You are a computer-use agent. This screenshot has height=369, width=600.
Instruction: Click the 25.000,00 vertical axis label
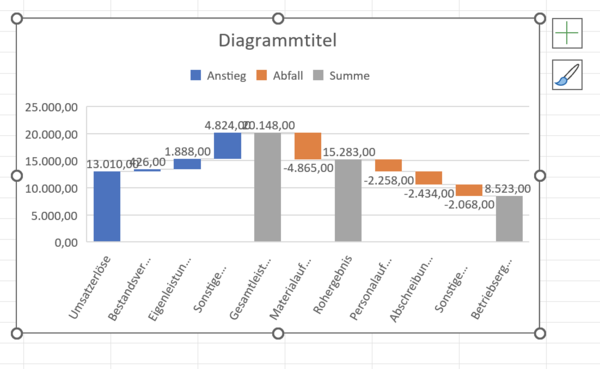tap(51, 107)
